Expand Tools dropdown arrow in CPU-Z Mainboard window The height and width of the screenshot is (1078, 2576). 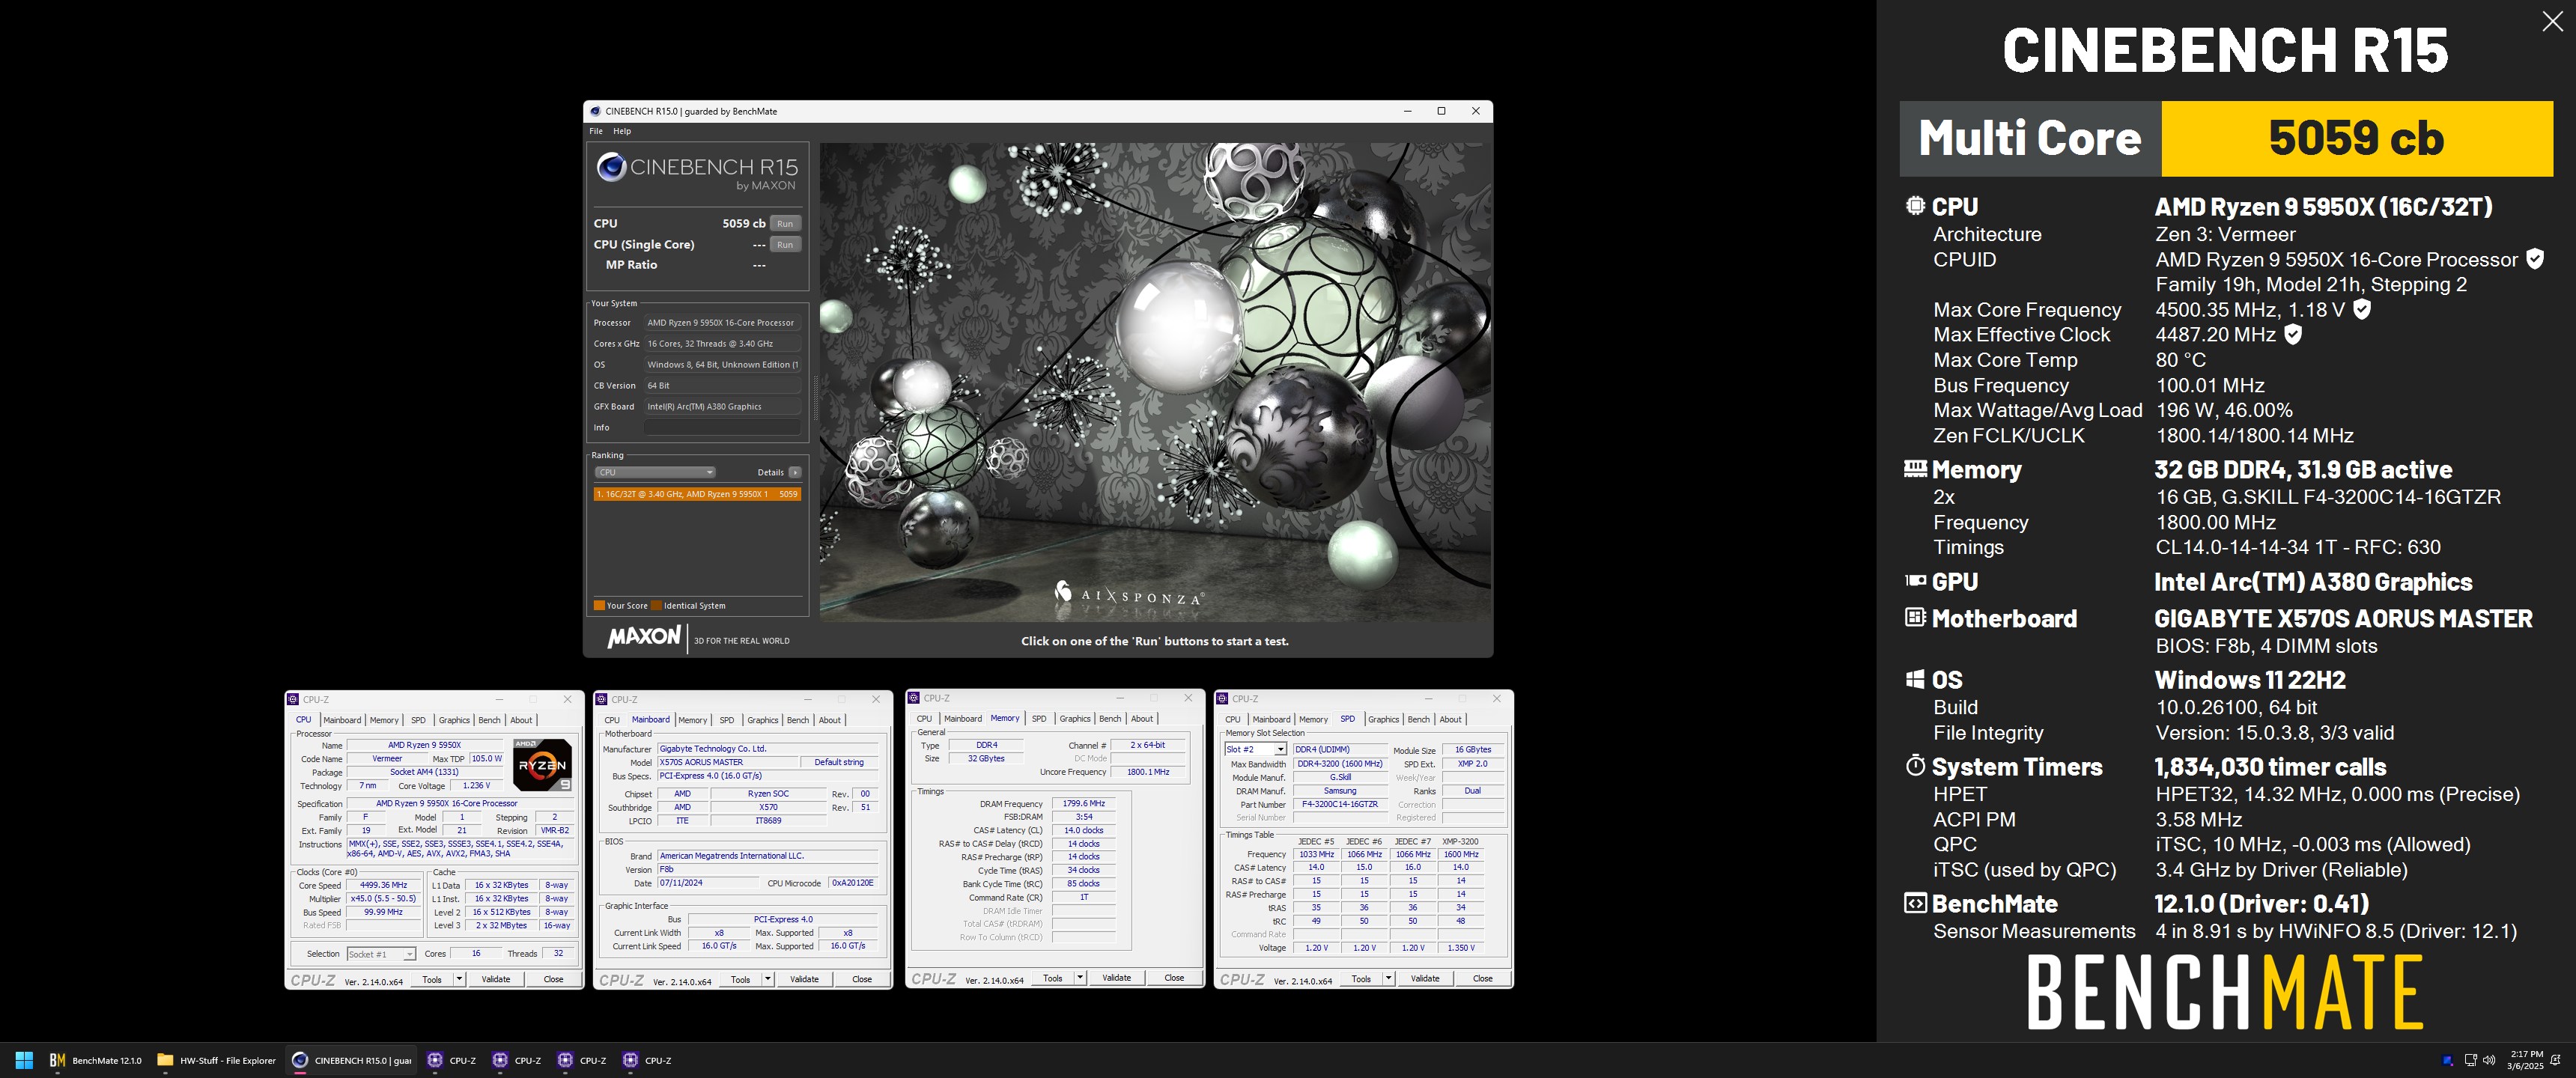coord(768,979)
